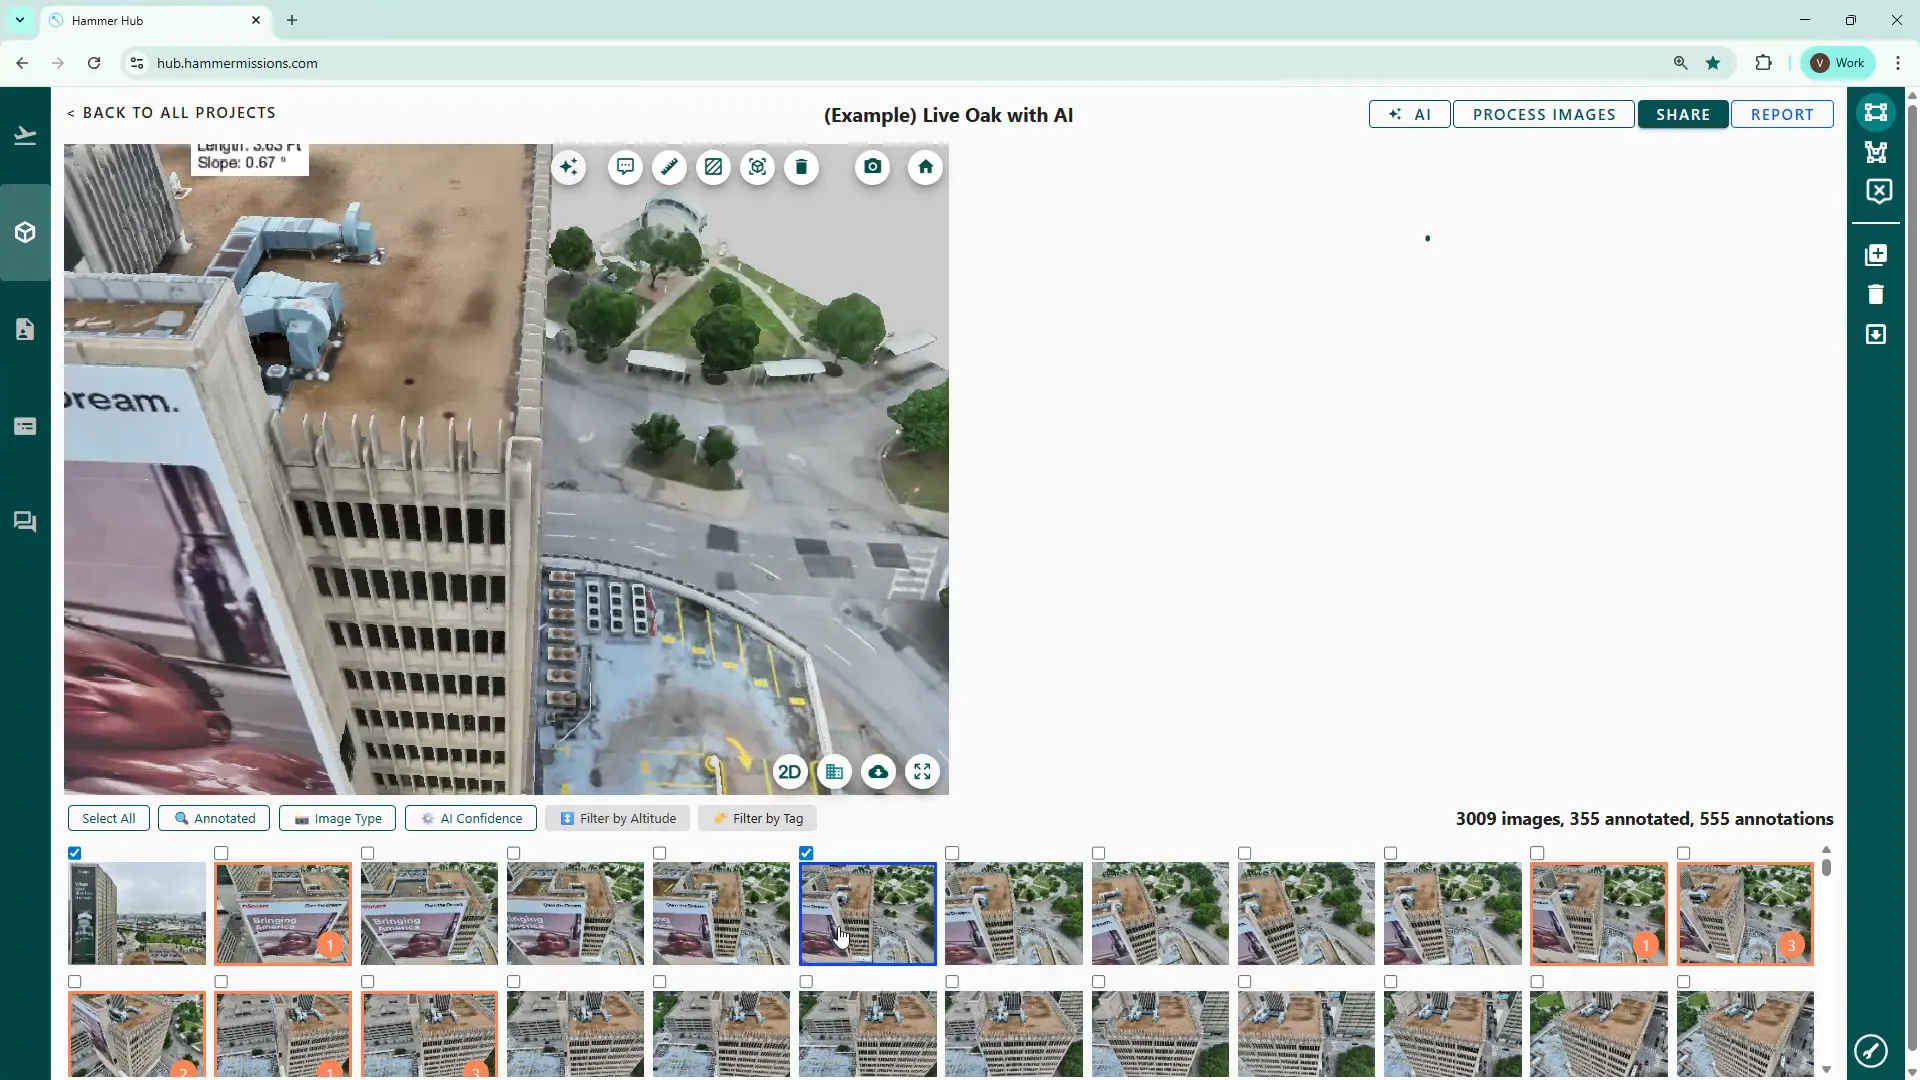Viewport: 1920px width, 1080px height.
Task: Open the REPORT view
Action: (1781, 114)
